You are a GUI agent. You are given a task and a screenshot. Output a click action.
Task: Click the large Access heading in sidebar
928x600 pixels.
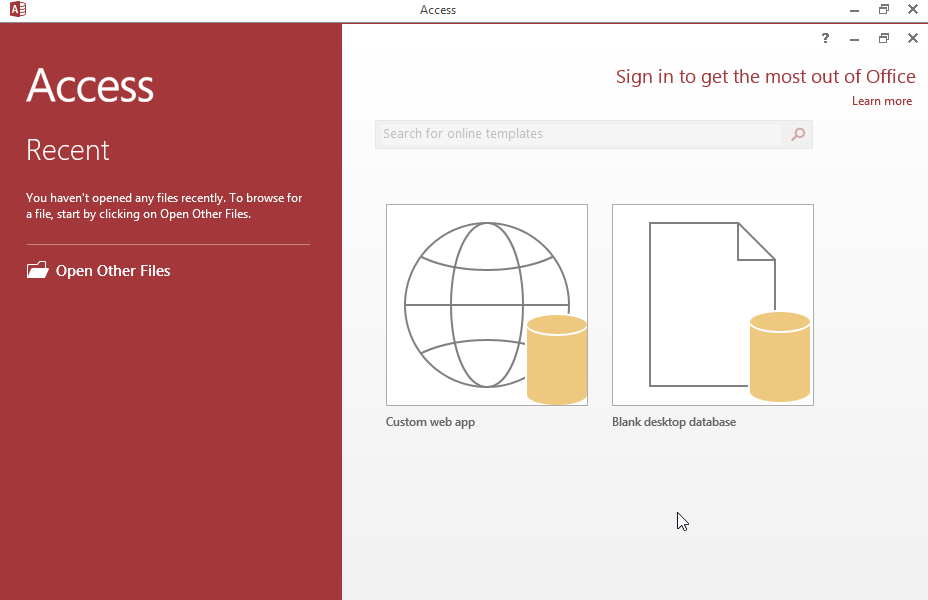90,86
